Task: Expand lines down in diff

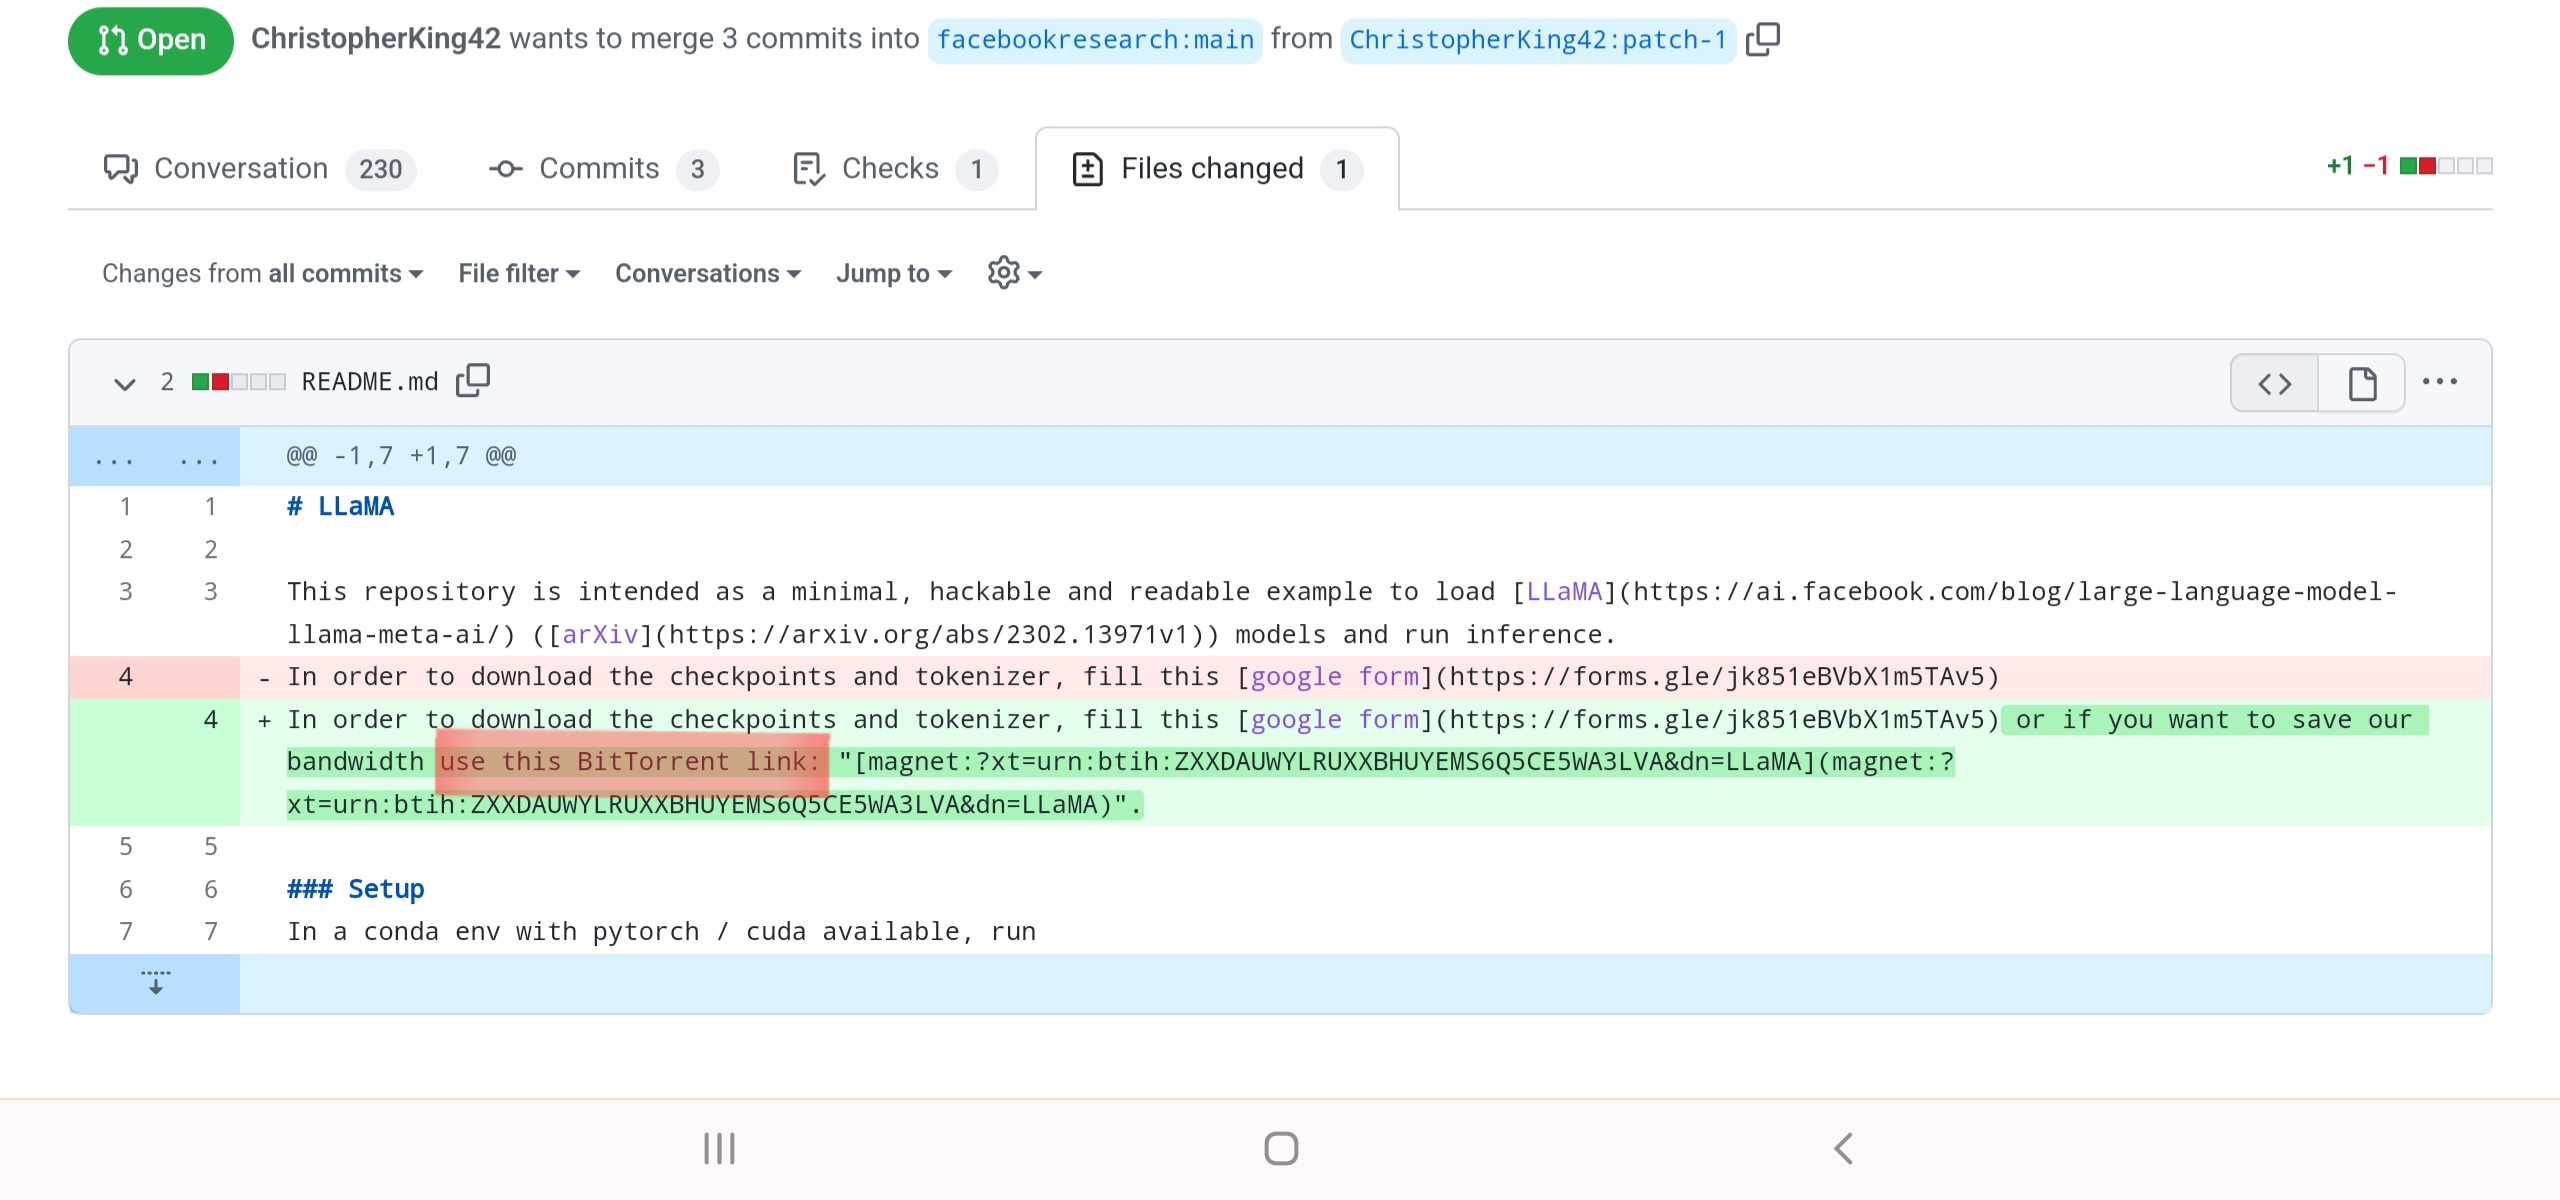Action: [155, 983]
